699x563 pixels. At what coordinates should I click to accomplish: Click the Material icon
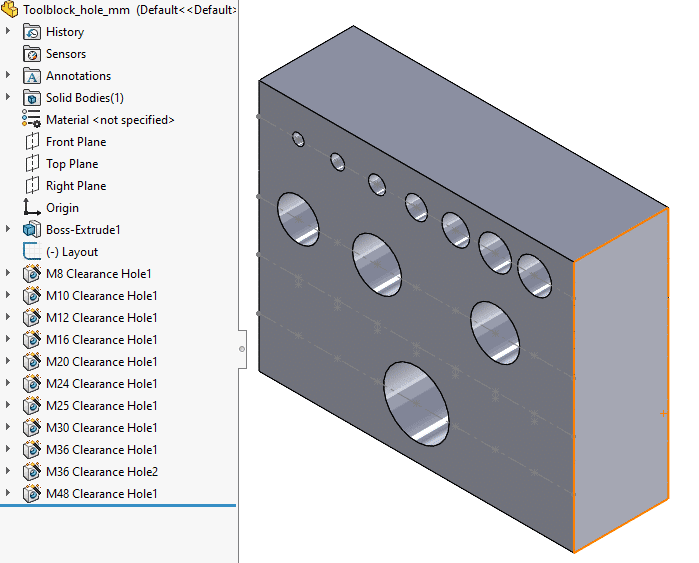(31, 119)
